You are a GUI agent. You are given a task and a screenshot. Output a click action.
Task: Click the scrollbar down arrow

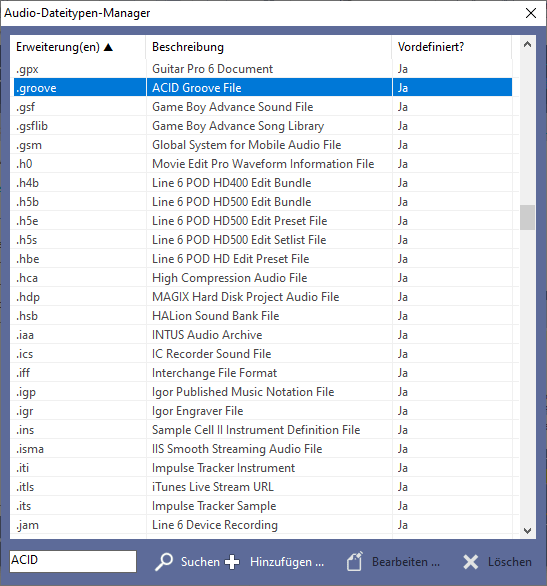pos(527,531)
